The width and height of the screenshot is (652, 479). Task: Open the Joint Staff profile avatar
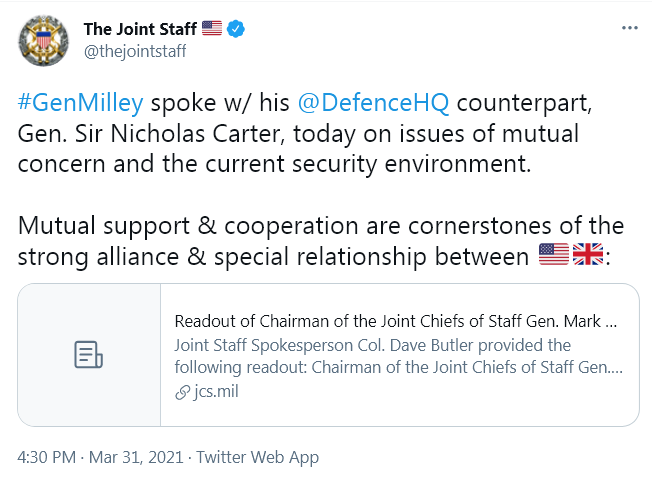click(44, 41)
